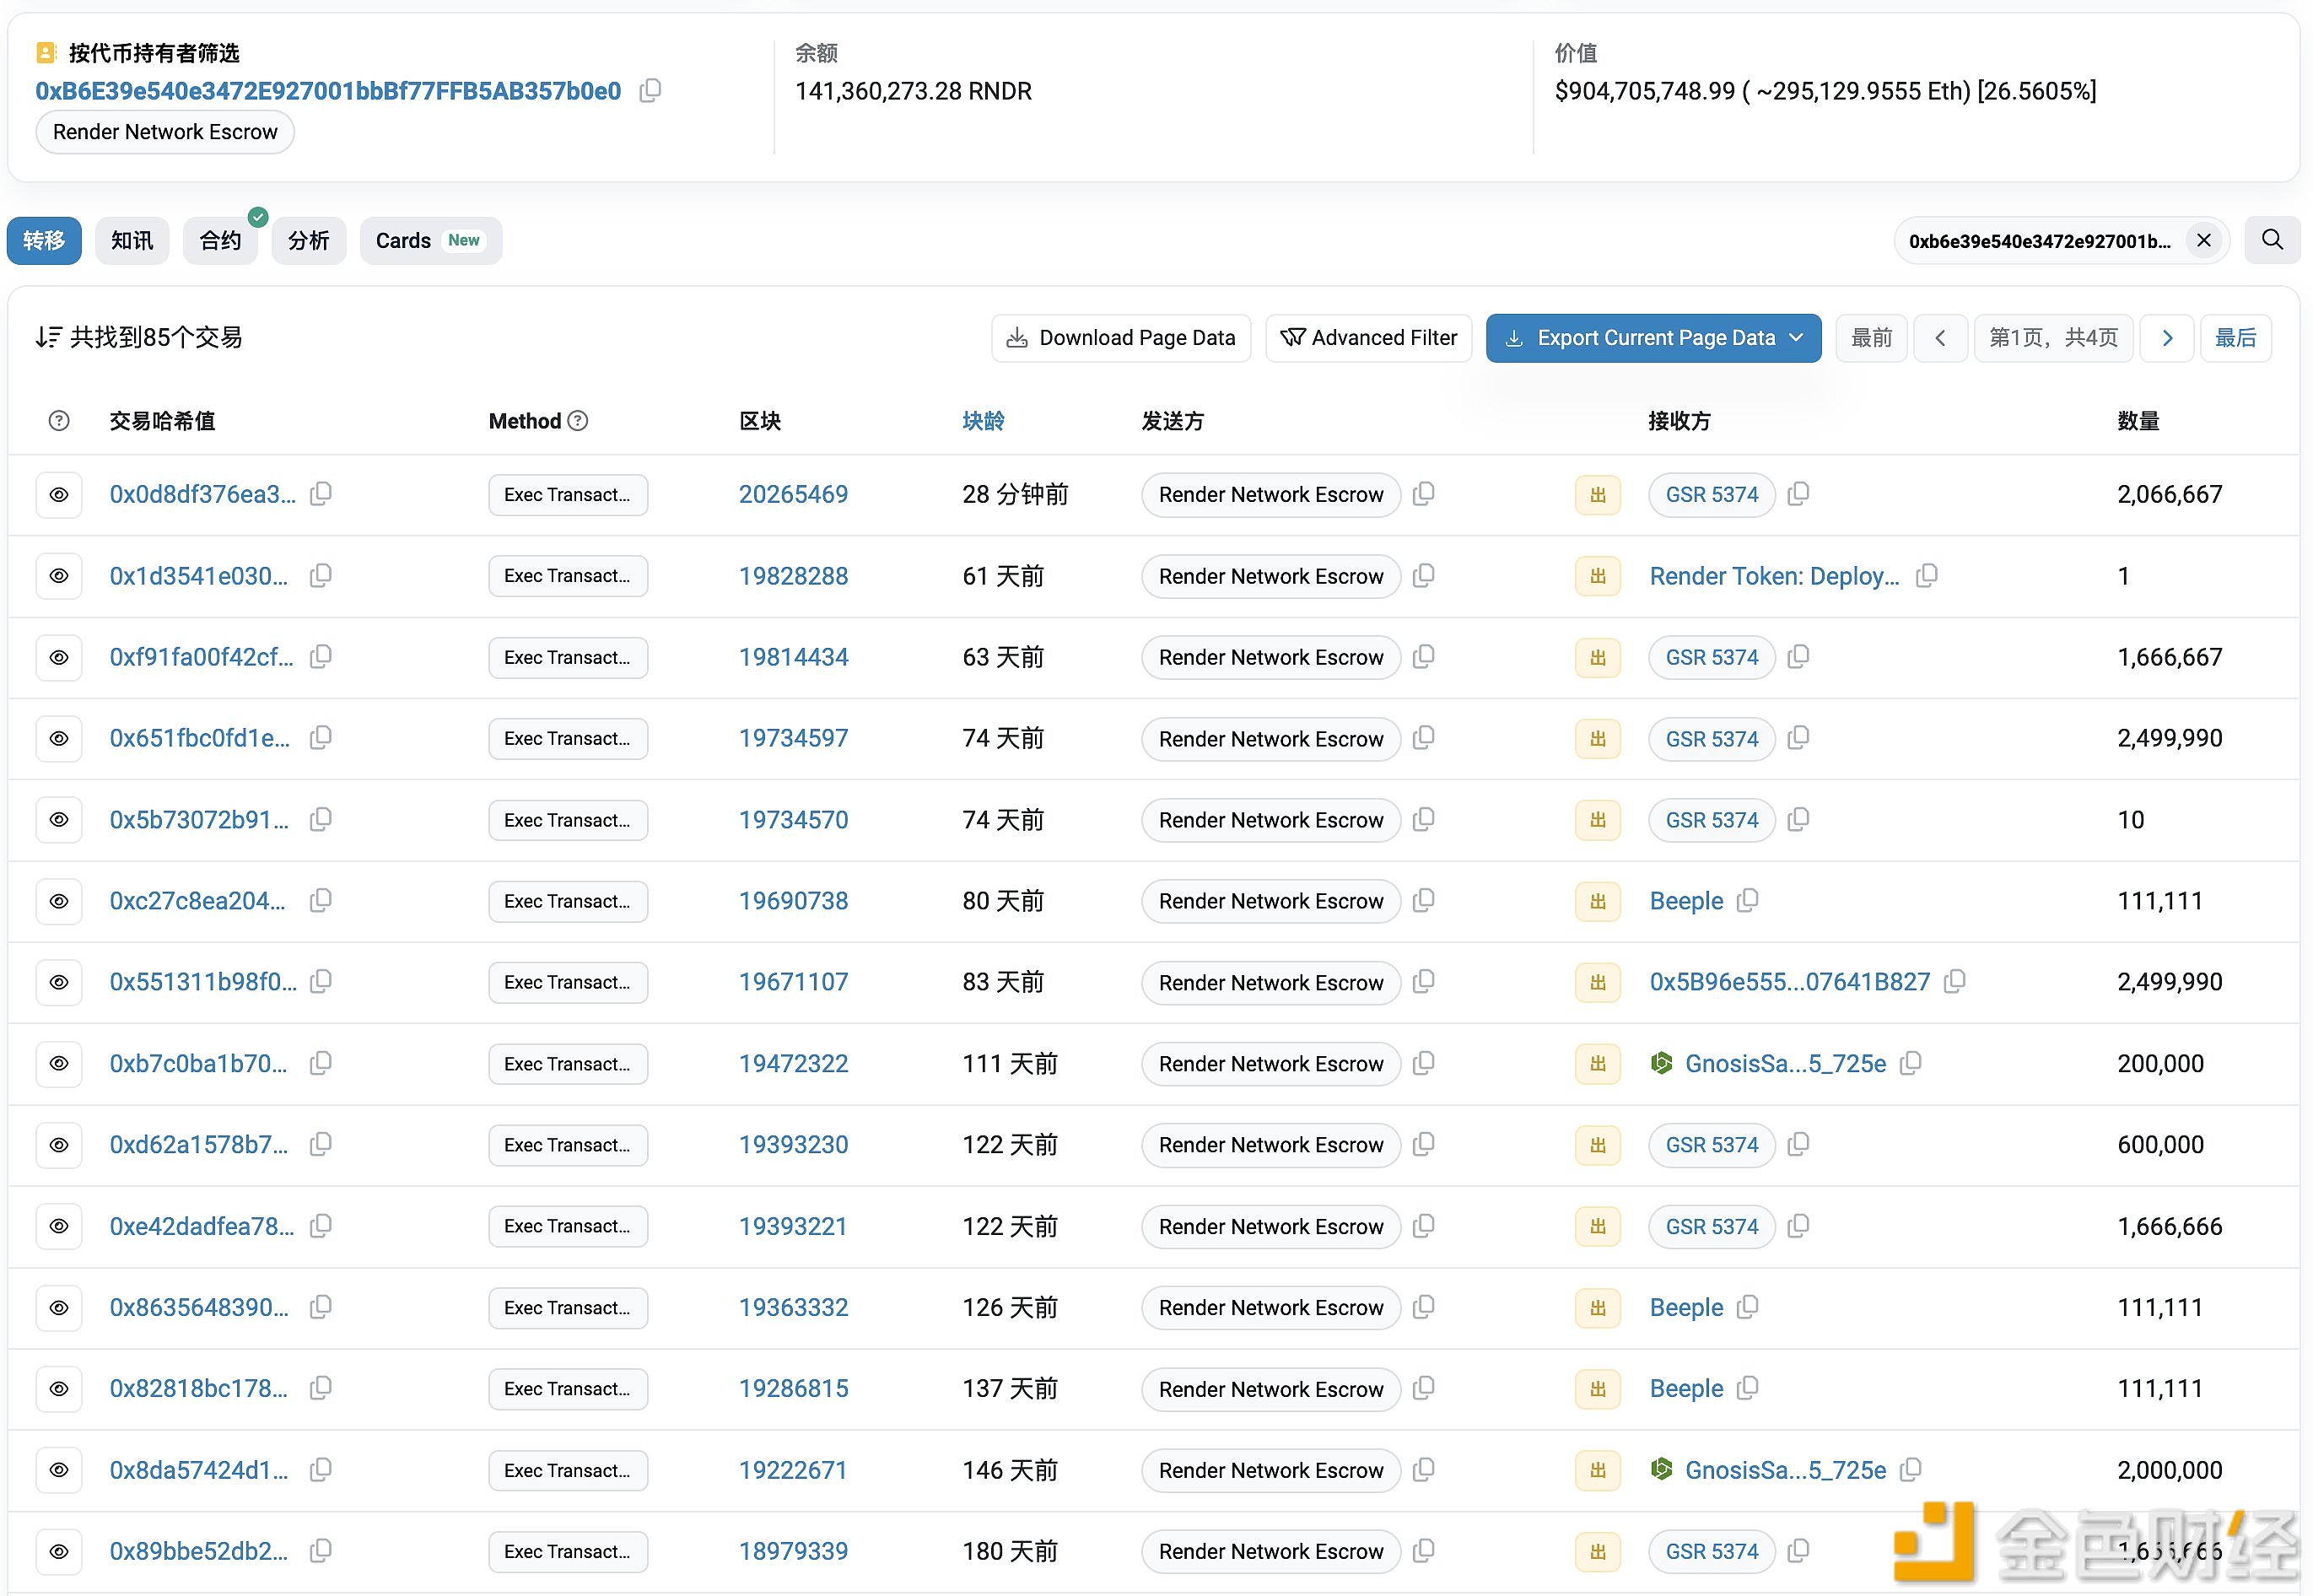Click the Method column help icon
This screenshot has width=2313, height=1596.
578,421
